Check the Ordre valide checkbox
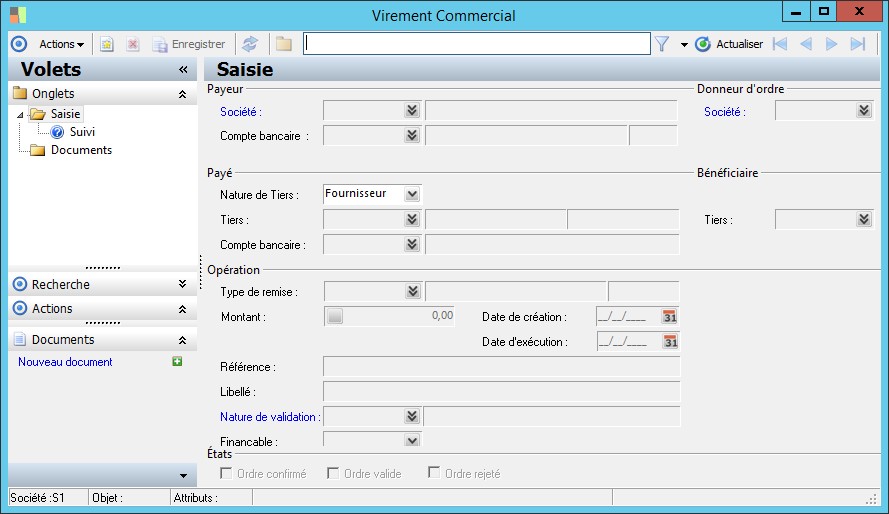This screenshot has width=889, height=514. [333, 473]
